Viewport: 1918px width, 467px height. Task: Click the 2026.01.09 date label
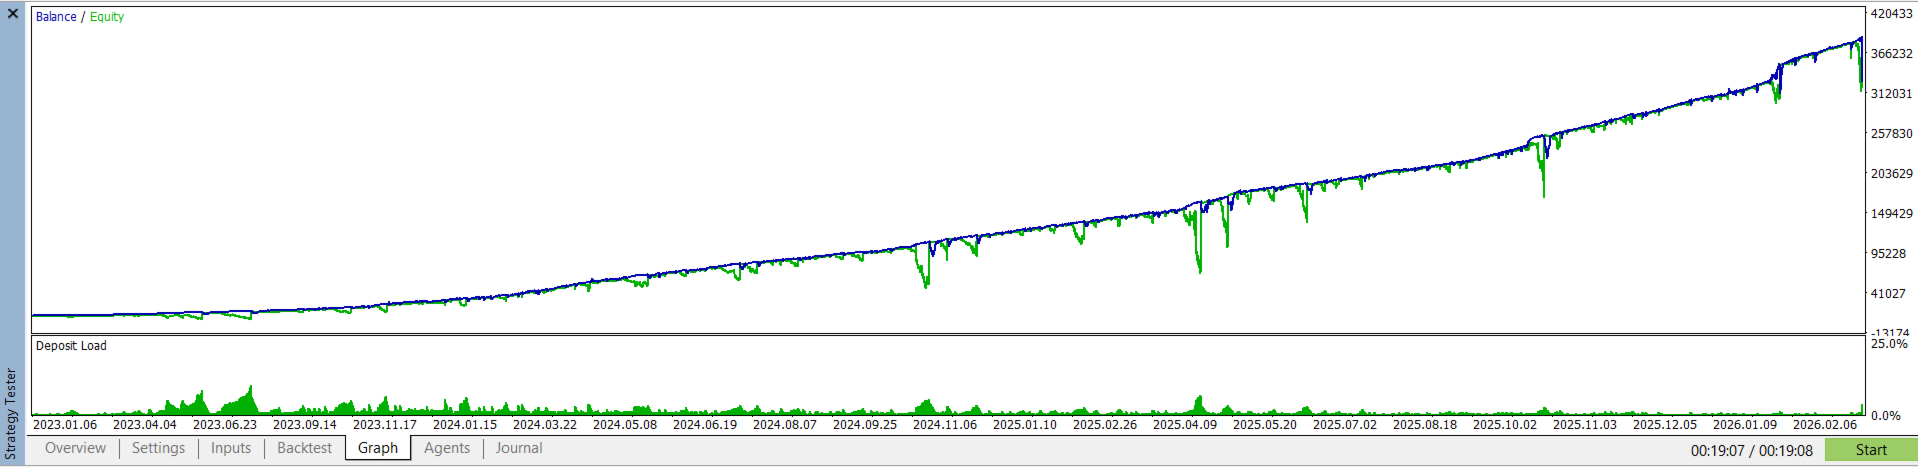tap(1745, 425)
